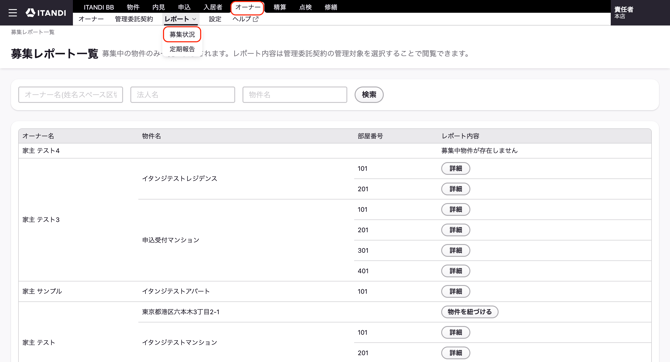Click property name イタンジテストレジデンス

pos(179,179)
